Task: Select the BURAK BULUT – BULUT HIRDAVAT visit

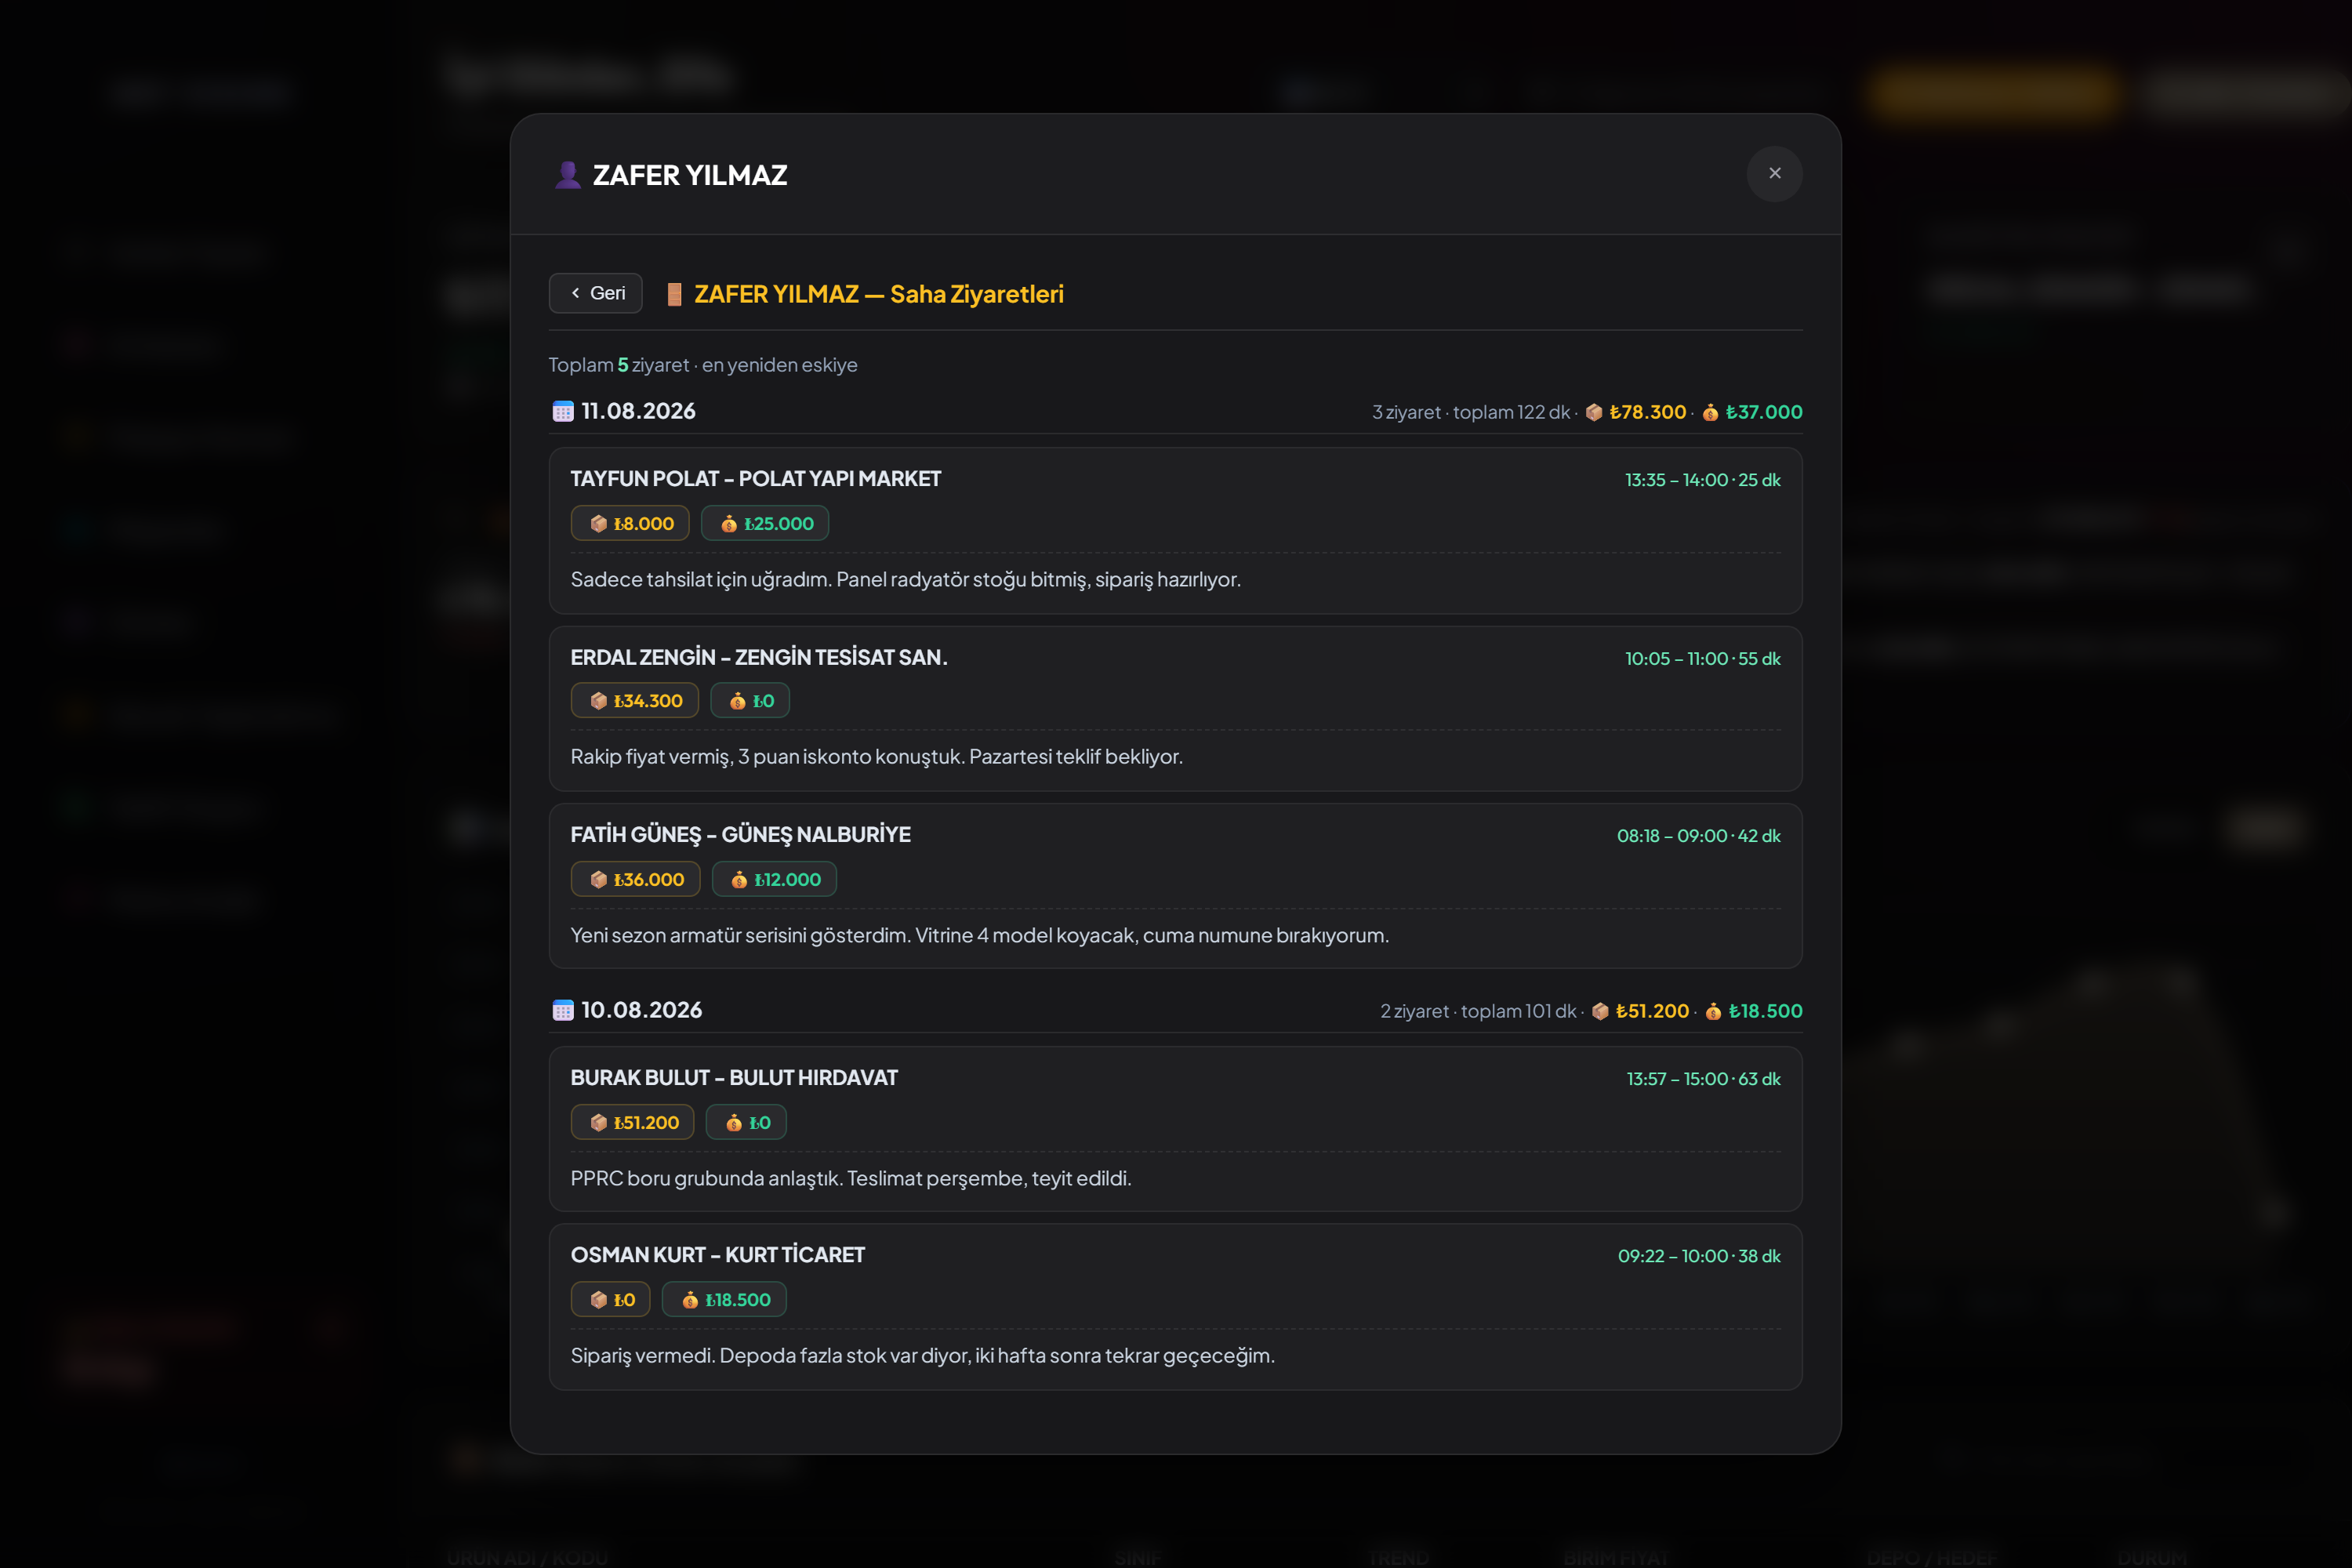Action: click(1176, 1129)
